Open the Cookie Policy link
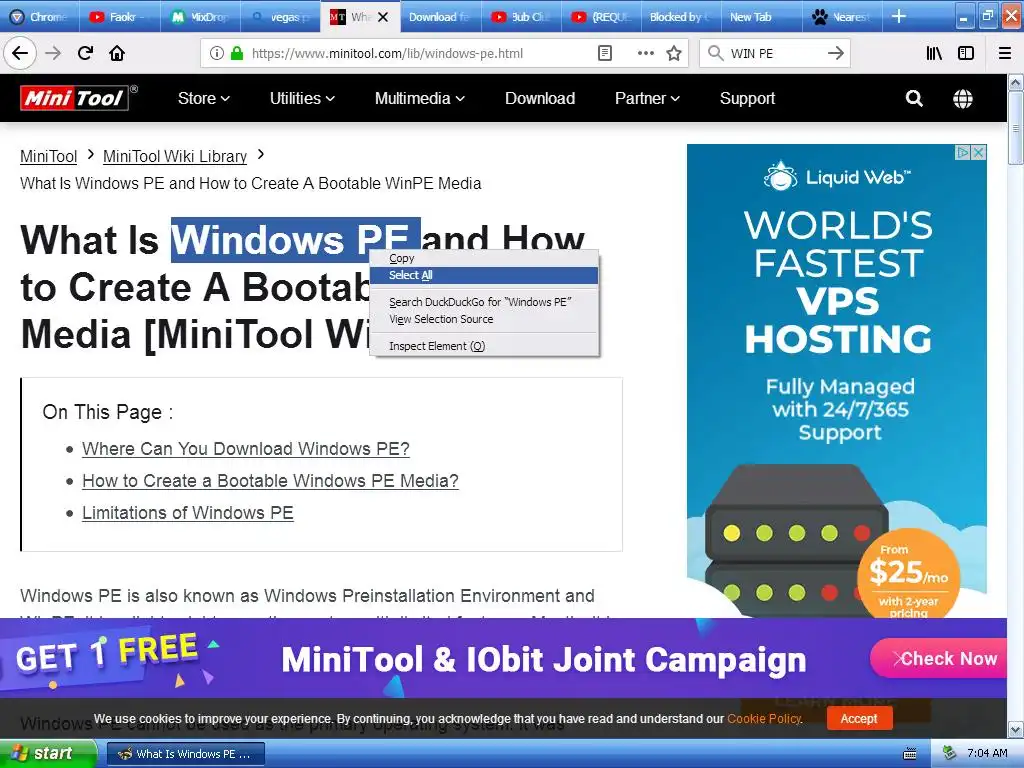Image resolution: width=1024 pixels, height=768 pixels. pyautogui.click(x=763, y=718)
